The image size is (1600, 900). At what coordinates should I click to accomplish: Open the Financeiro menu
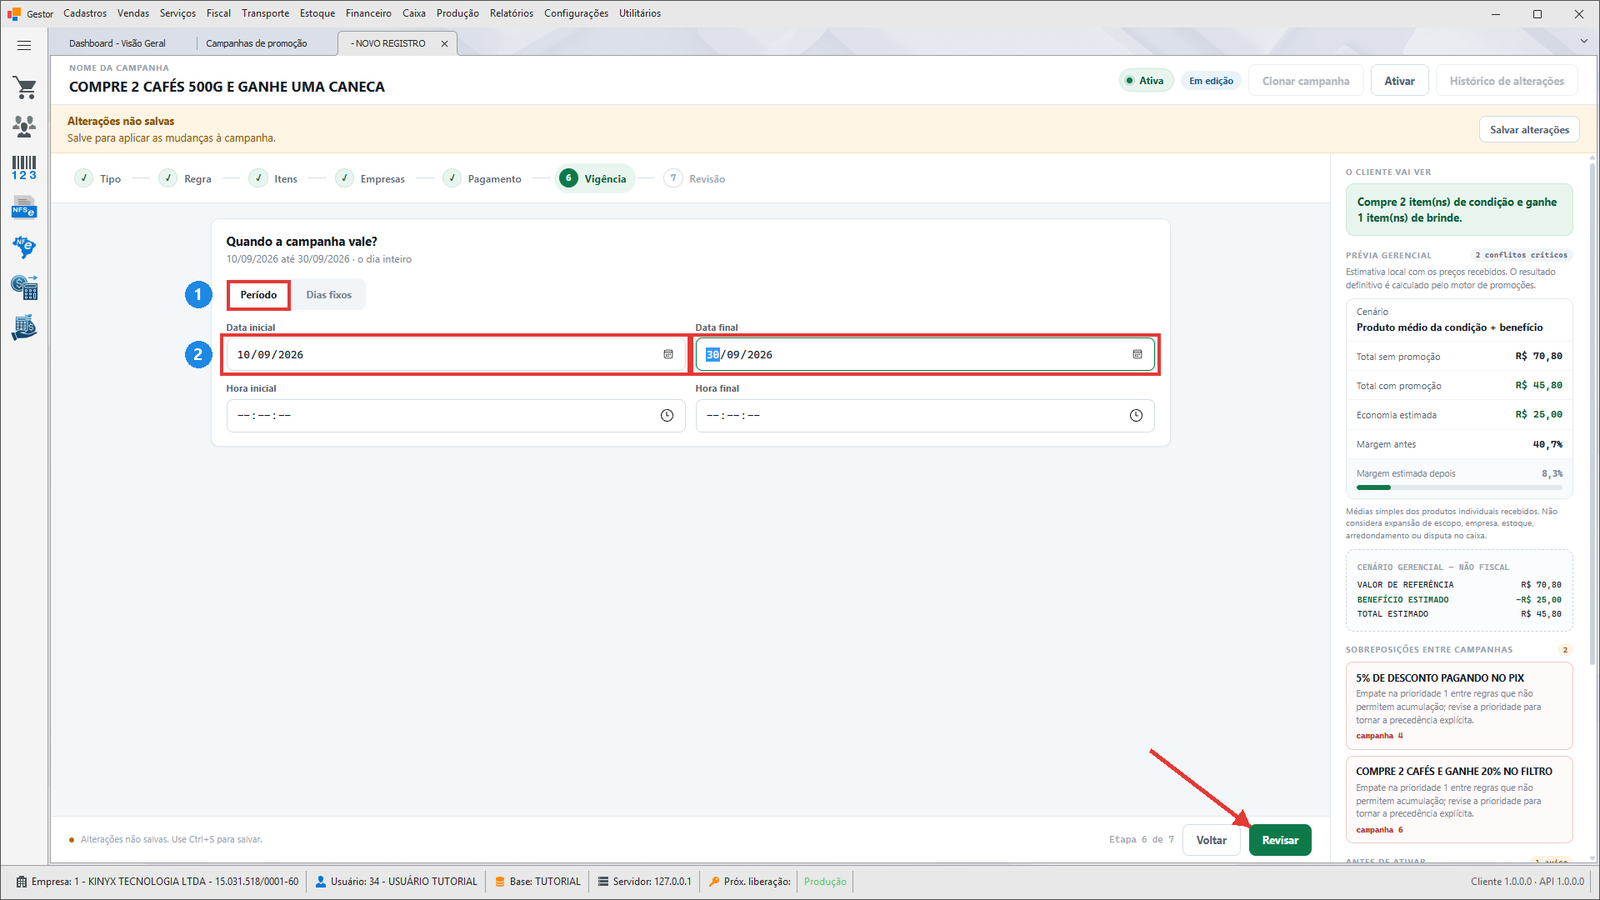(369, 13)
